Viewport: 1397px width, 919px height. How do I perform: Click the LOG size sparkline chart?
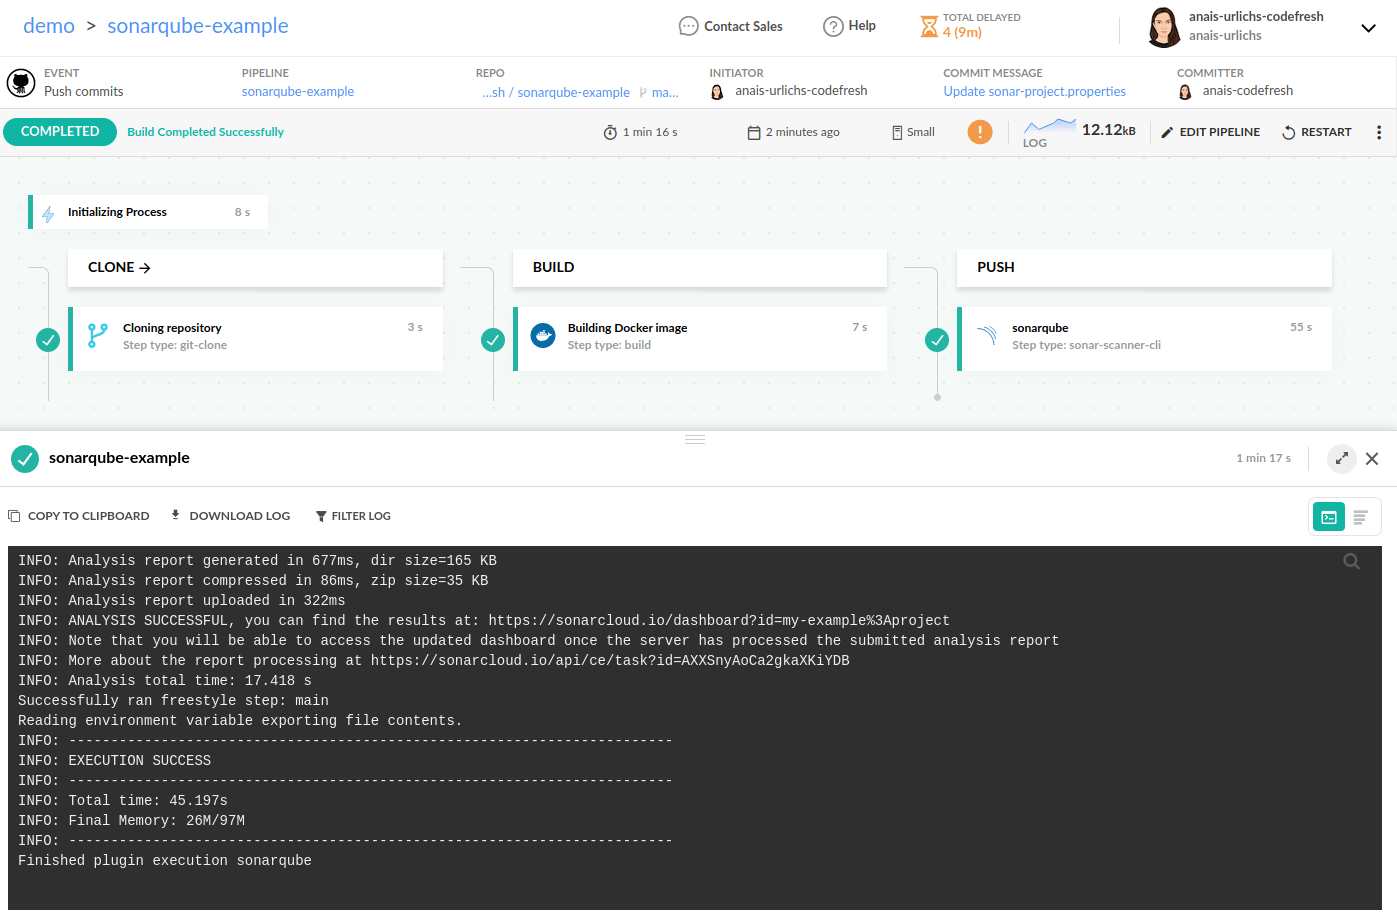pos(1048,126)
